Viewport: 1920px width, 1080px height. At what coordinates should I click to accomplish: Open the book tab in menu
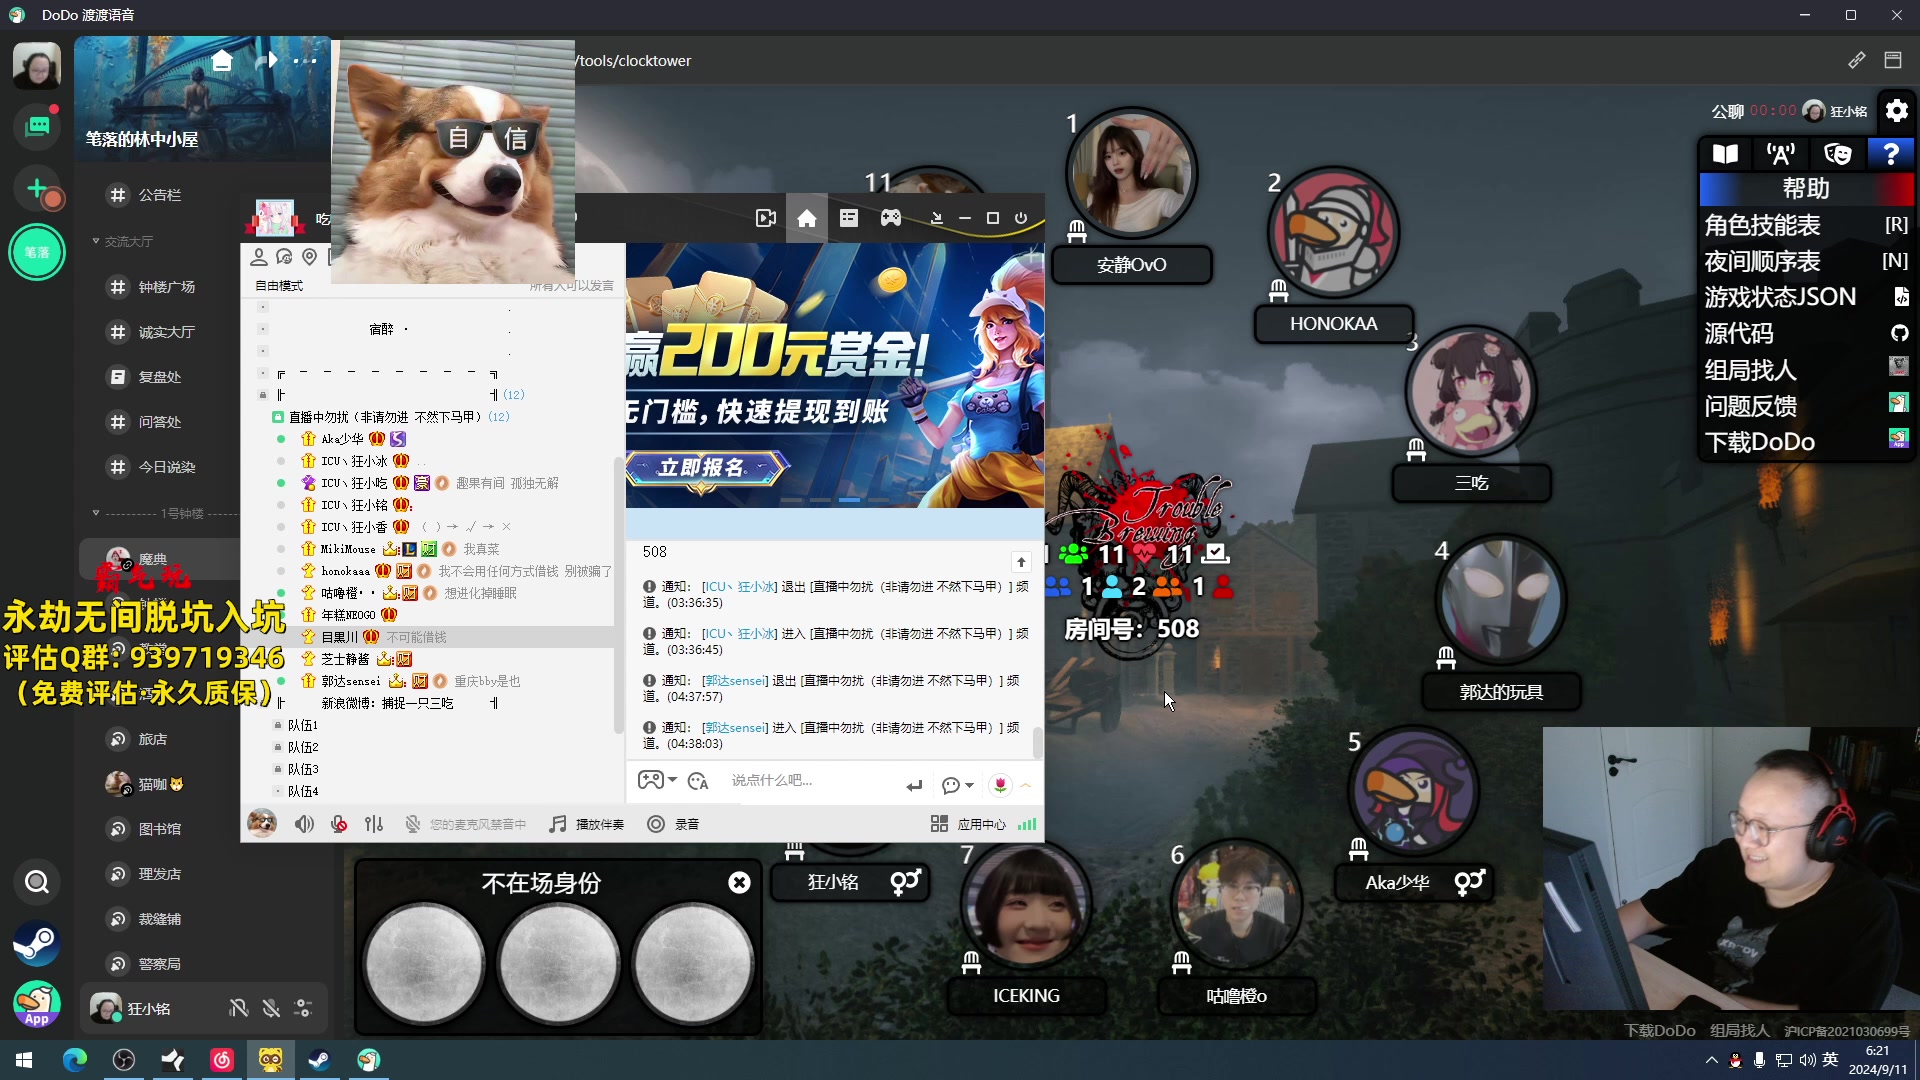point(1725,154)
